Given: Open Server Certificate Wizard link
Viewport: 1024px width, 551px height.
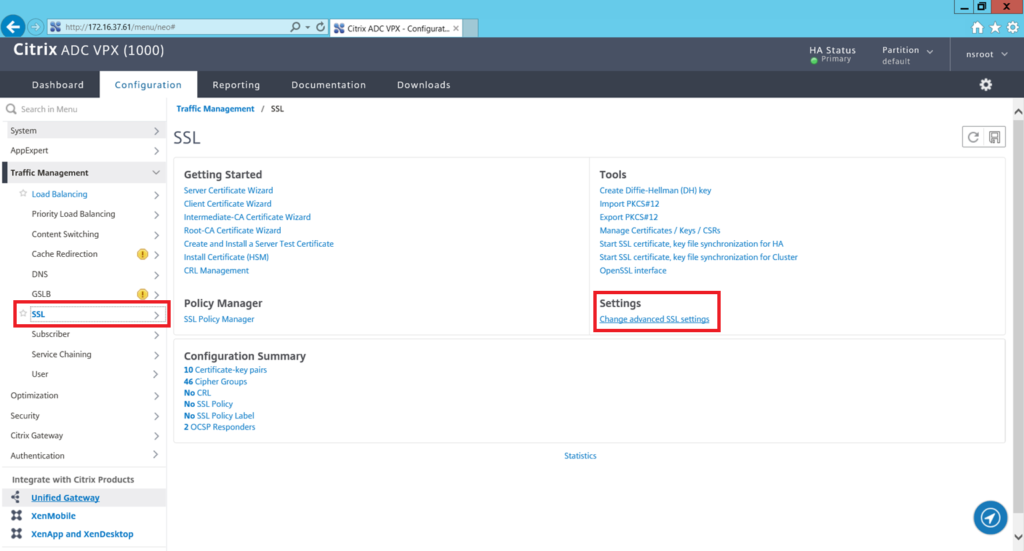Looking at the screenshot, I should 228,190.
